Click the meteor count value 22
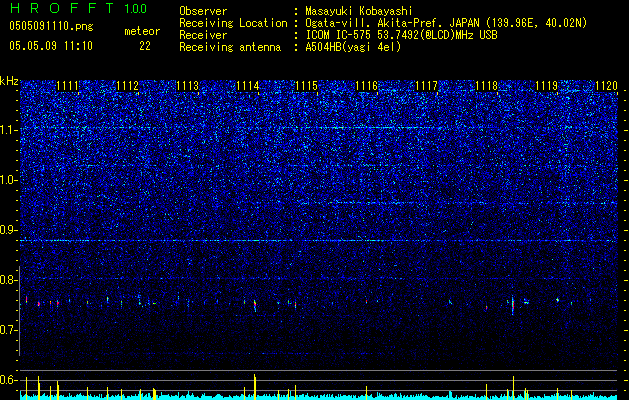 145,46
